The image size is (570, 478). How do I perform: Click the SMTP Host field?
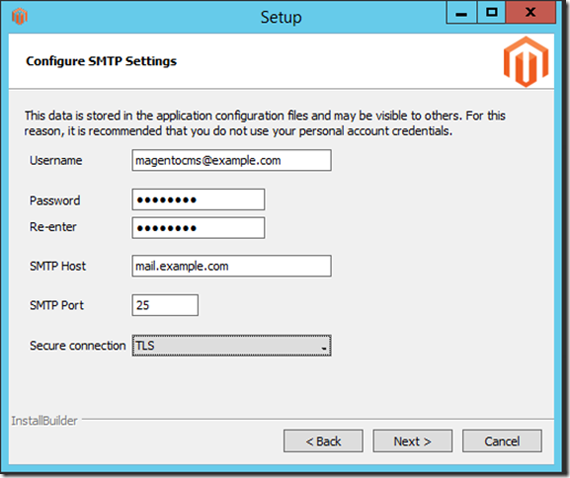[x=231, y=266]
